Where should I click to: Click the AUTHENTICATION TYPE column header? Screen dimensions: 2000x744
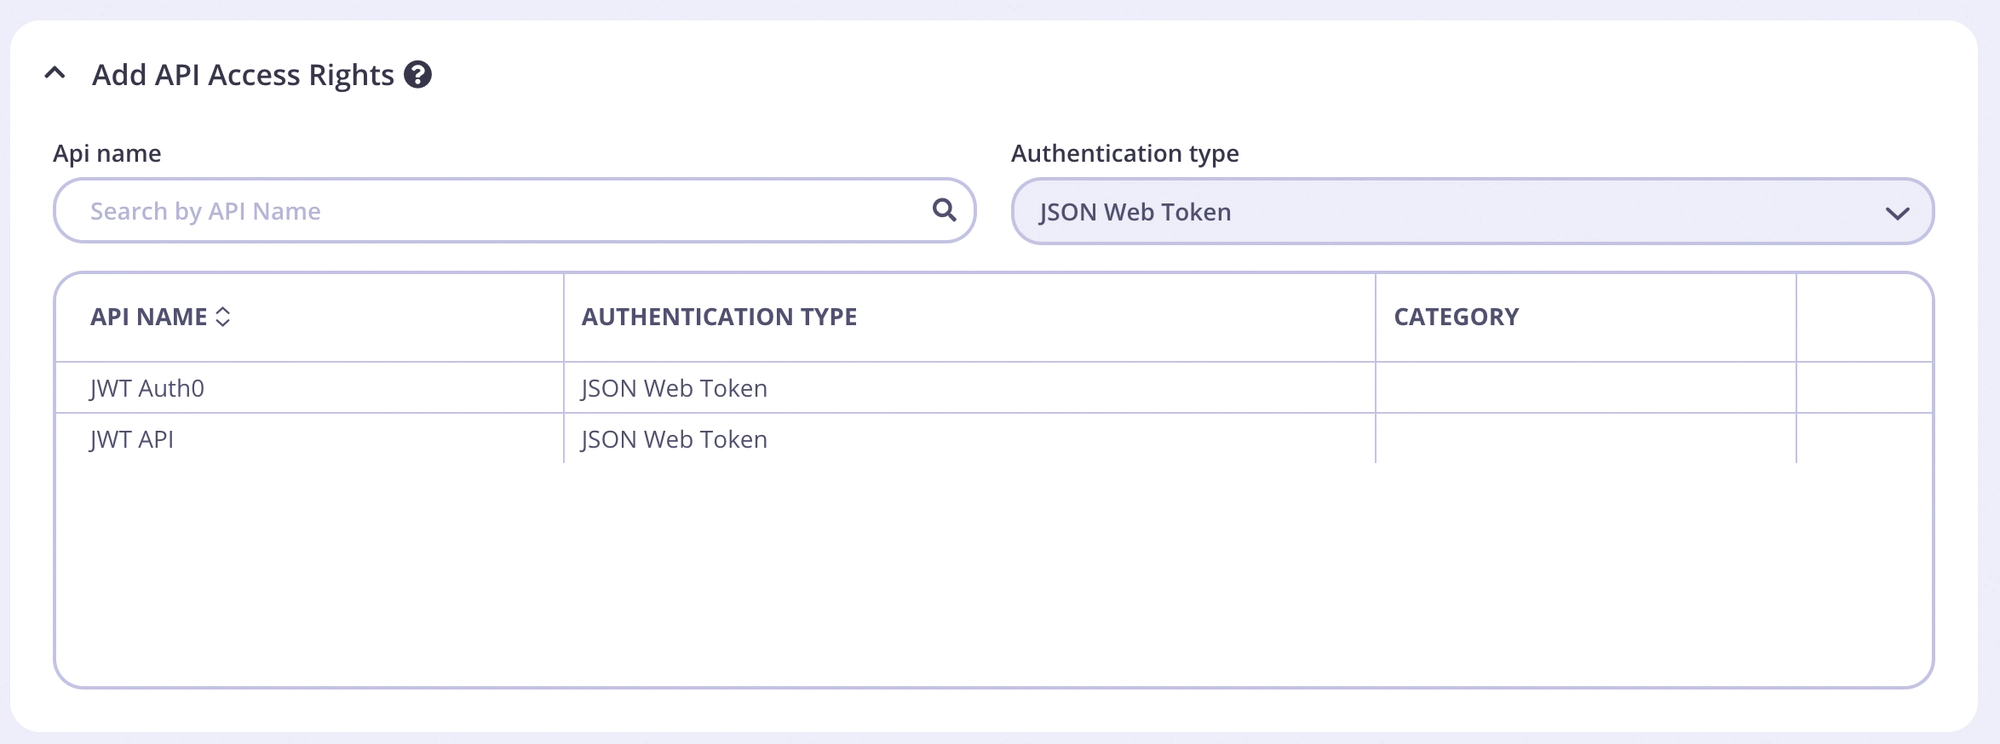click(719, 317)
